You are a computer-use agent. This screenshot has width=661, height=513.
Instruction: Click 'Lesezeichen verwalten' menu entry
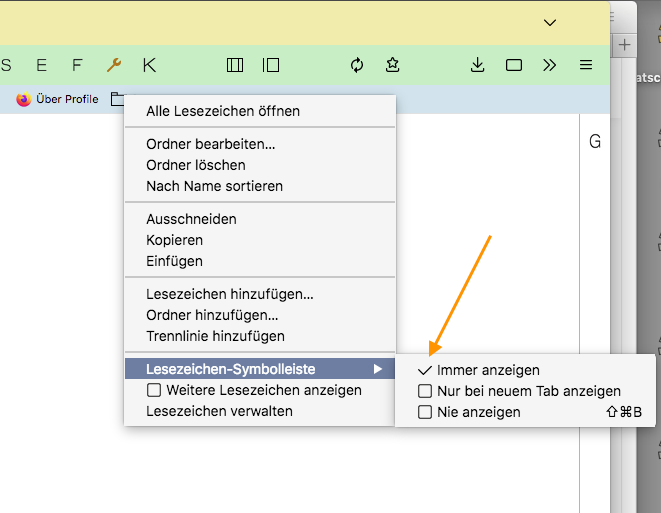(219, 411)
